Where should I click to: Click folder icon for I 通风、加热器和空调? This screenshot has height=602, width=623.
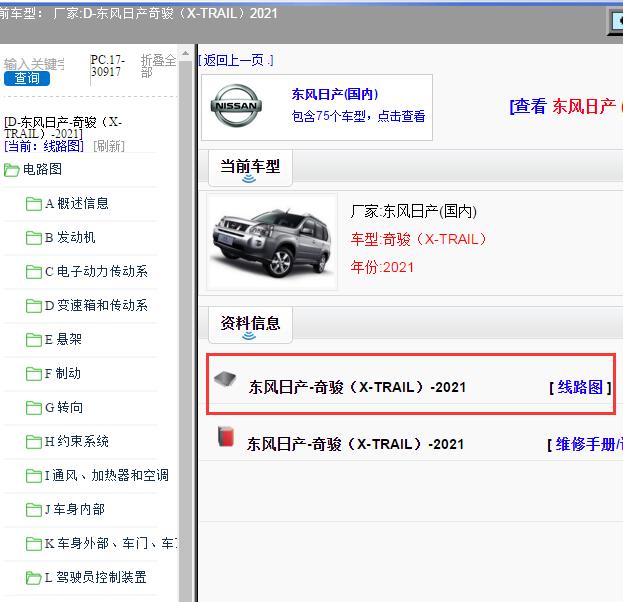(34, 476)
